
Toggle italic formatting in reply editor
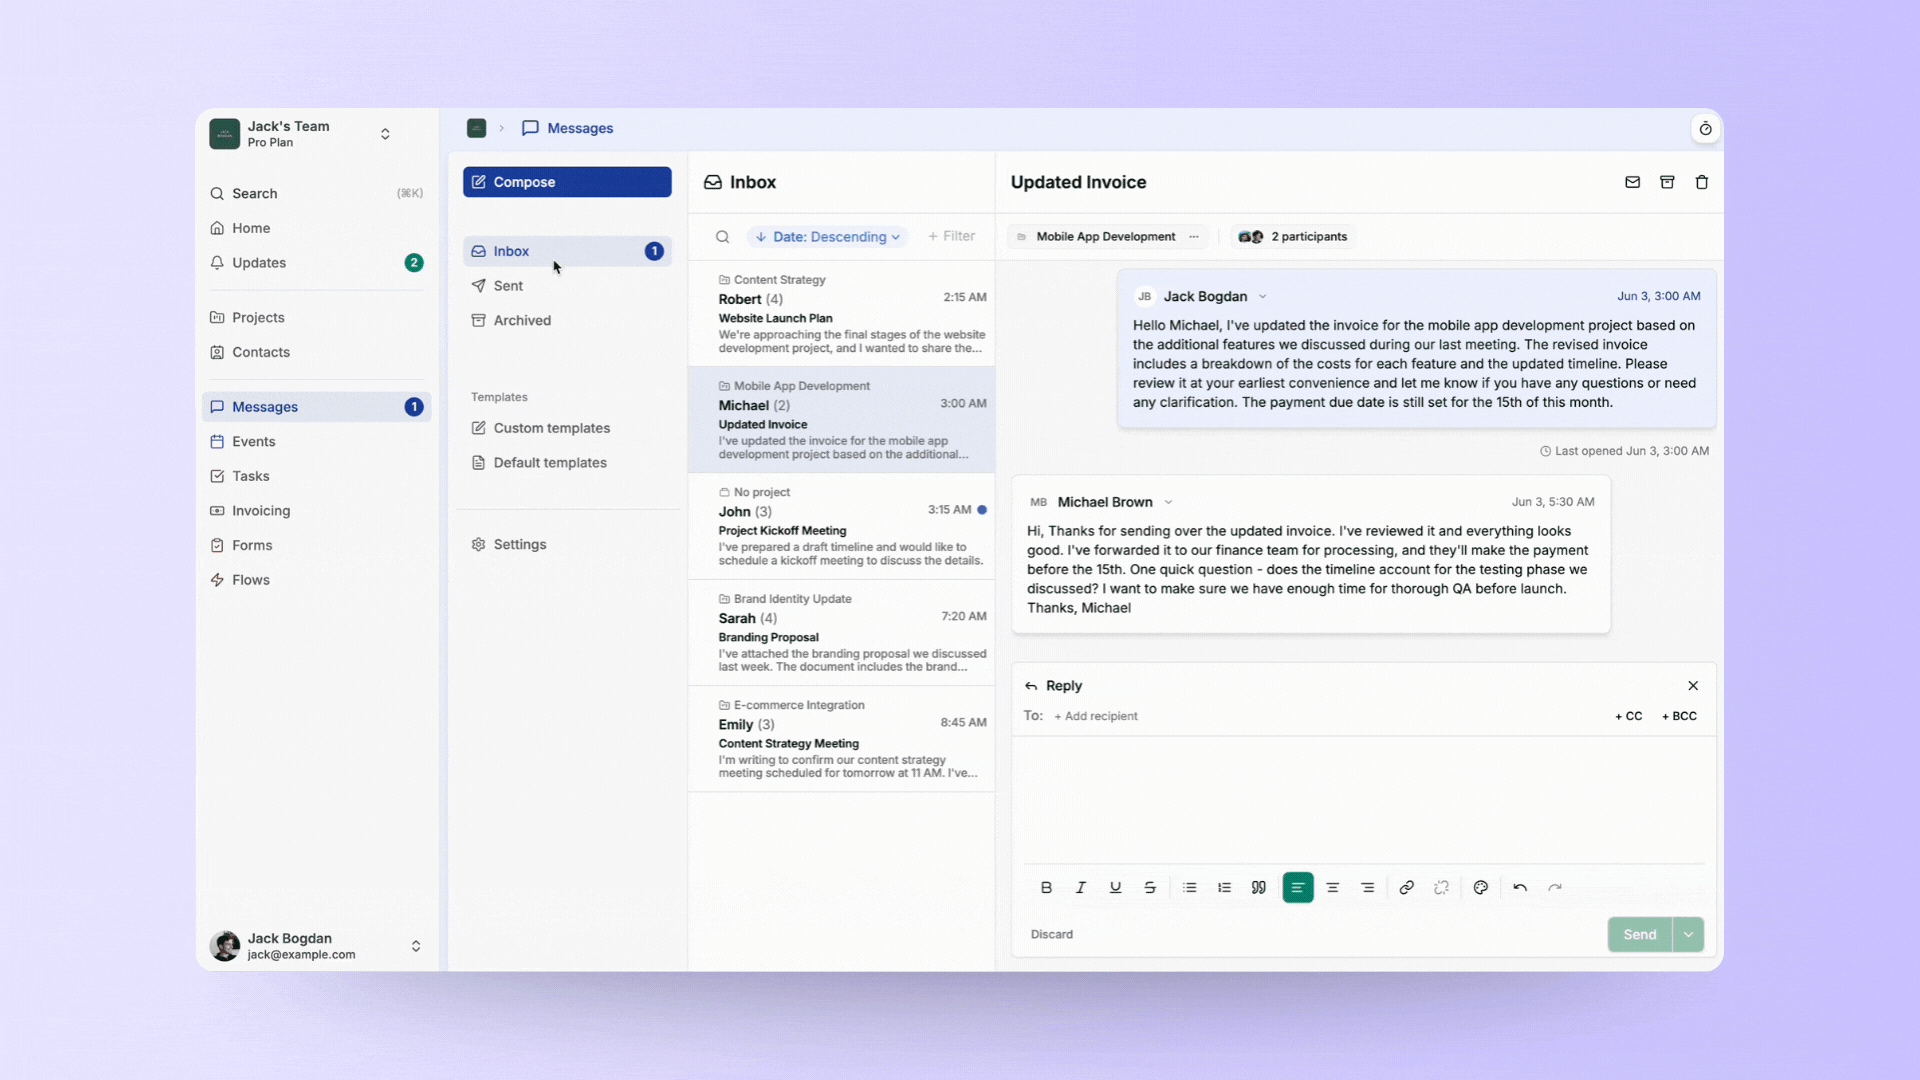click(1081, 887)
